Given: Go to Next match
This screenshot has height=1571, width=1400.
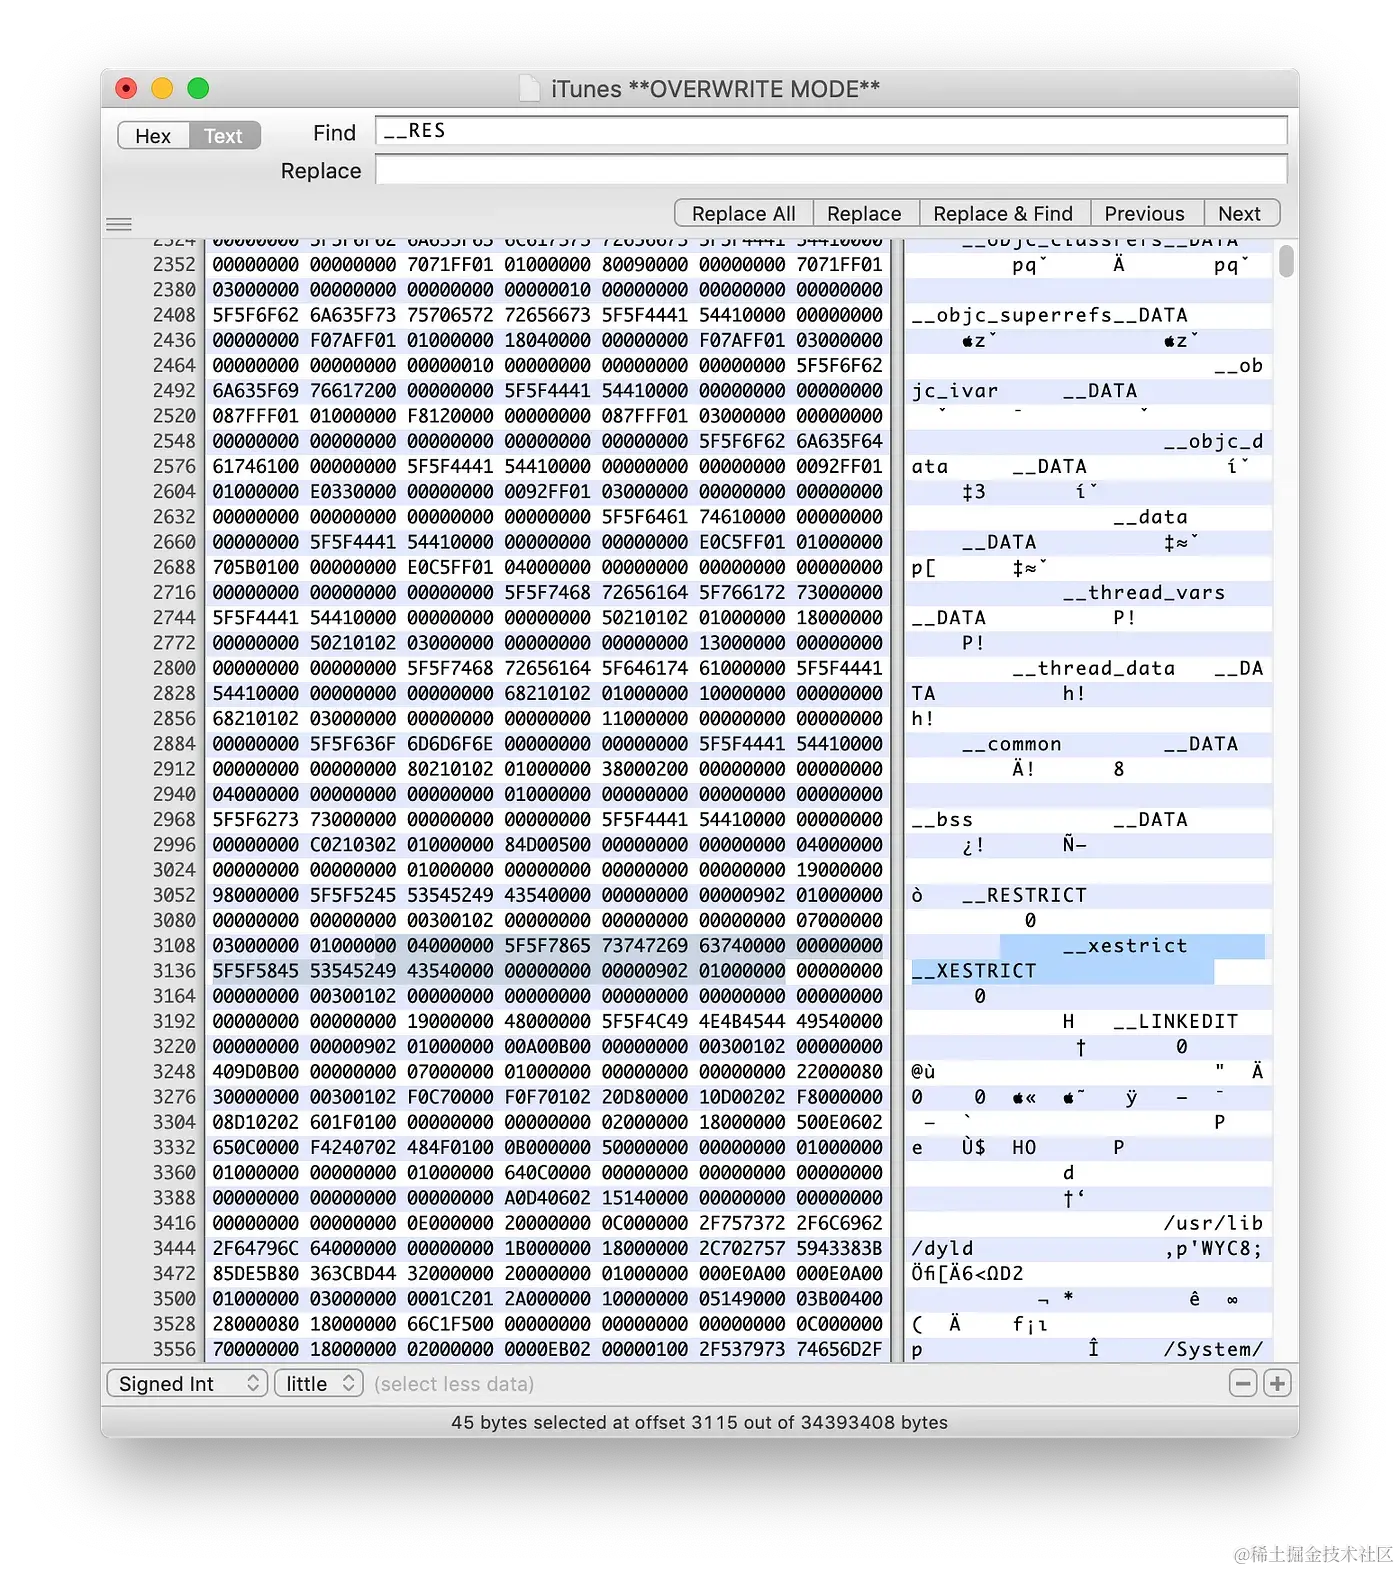Looking at the screenshot, I should pyautogui.click(x=1240, y=213).
